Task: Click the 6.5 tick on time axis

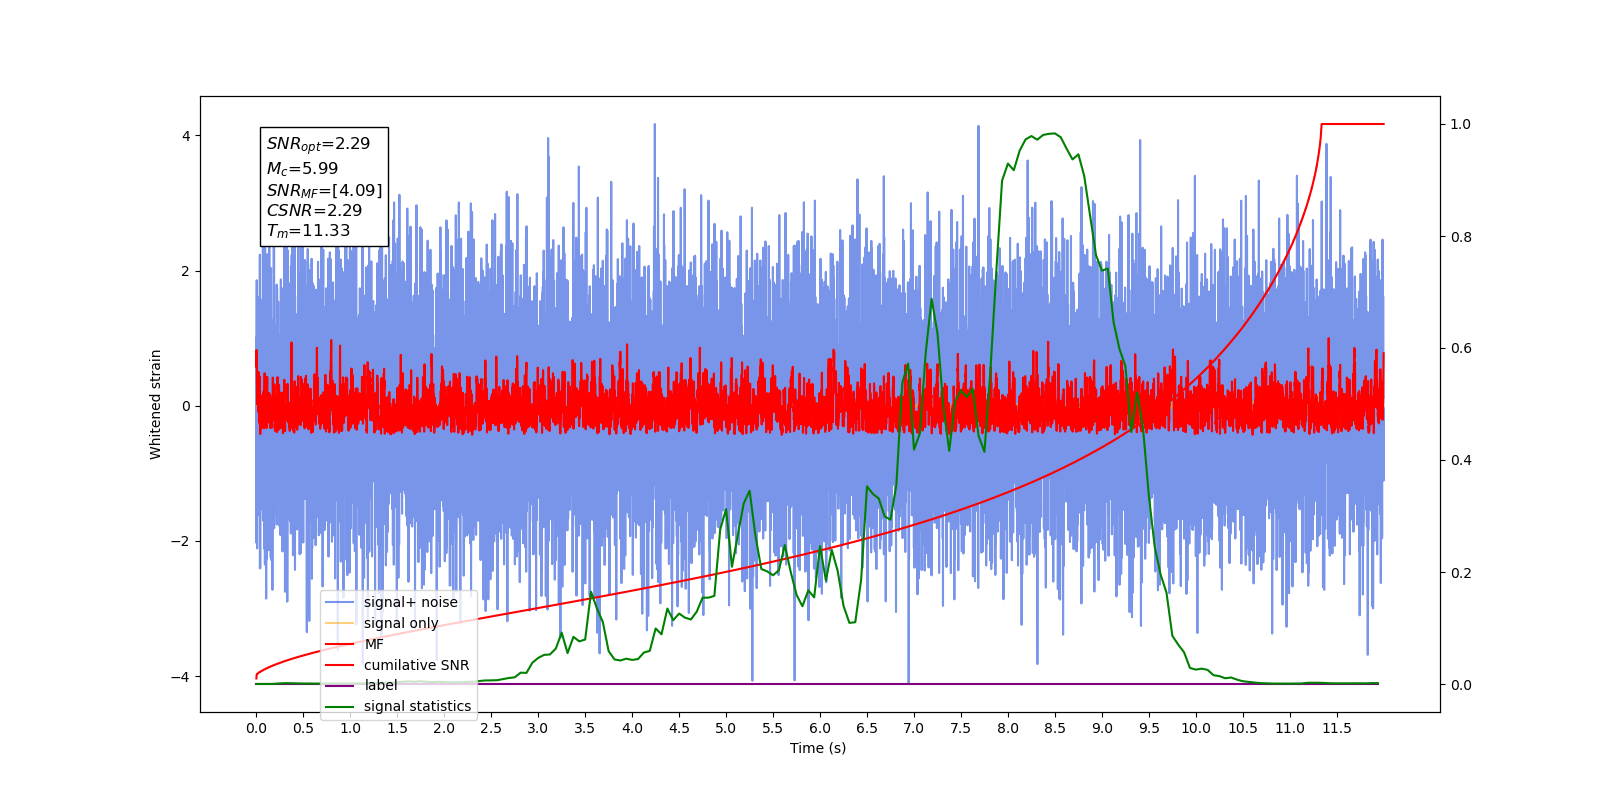Action: (867, 728)
